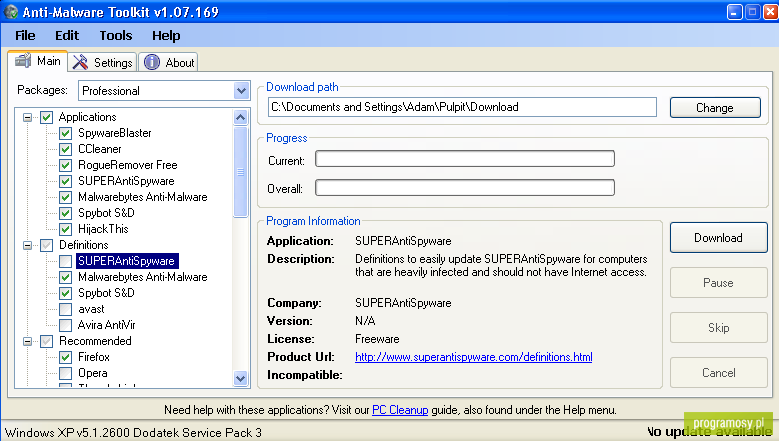Open the Help menu
Image resolution: width=779 pixels, height=441 pixels.
(166, 36)
